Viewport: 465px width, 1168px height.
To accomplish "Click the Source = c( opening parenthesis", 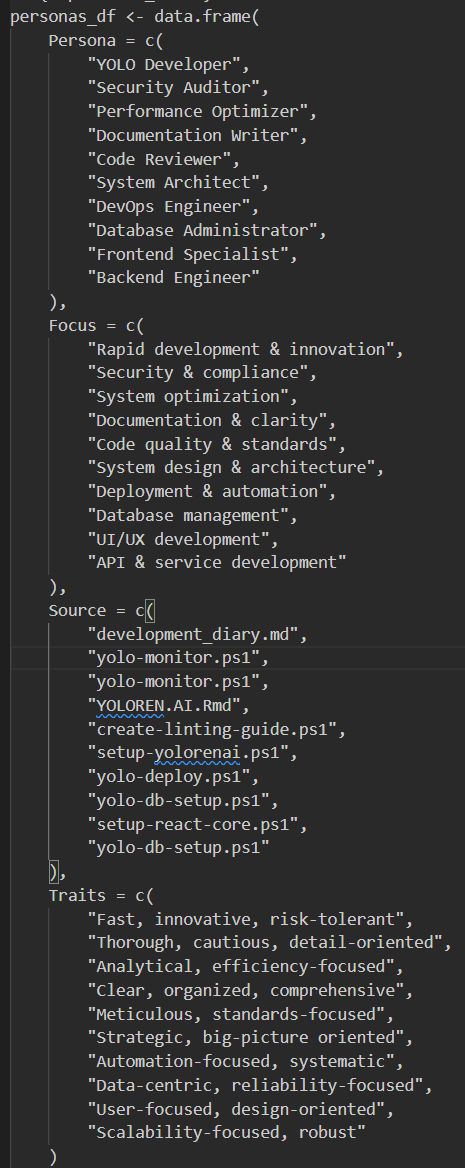I will (x=149, y=611).
